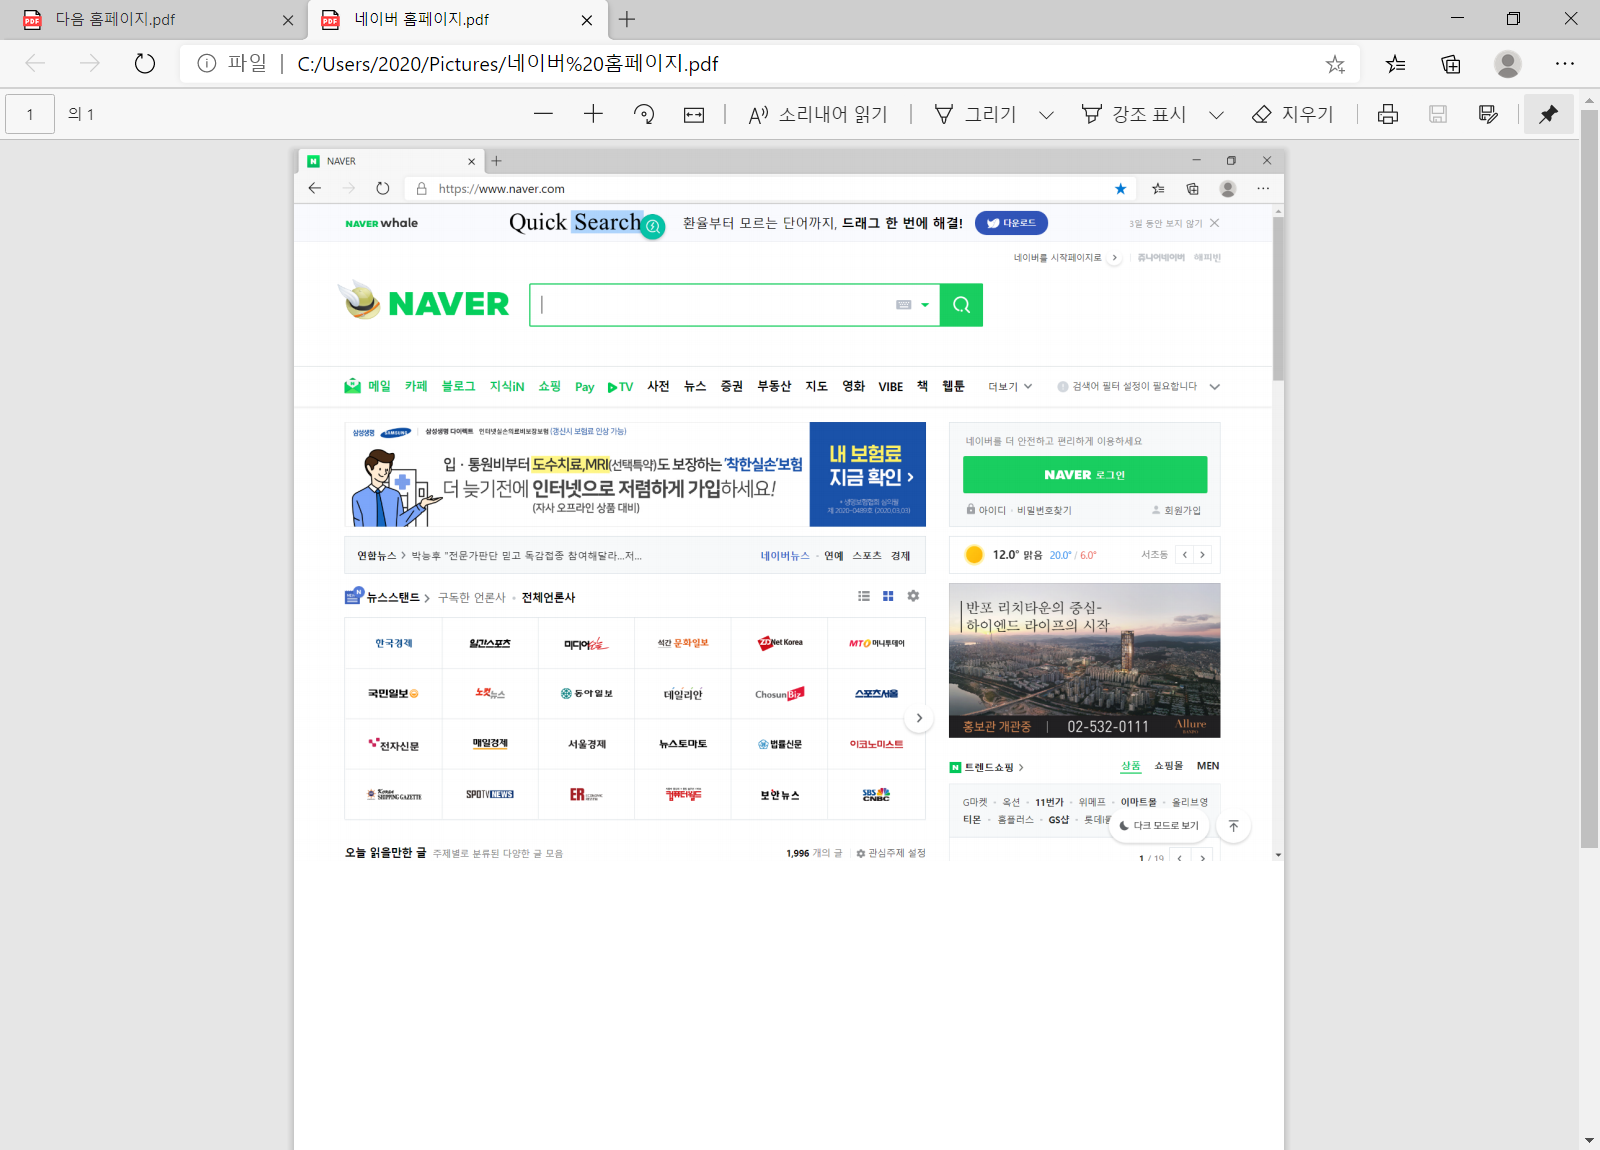Open the favorites list
Image resolution: width=1600 pixels, height=1150 pixels.
(x=1395, y=64)
